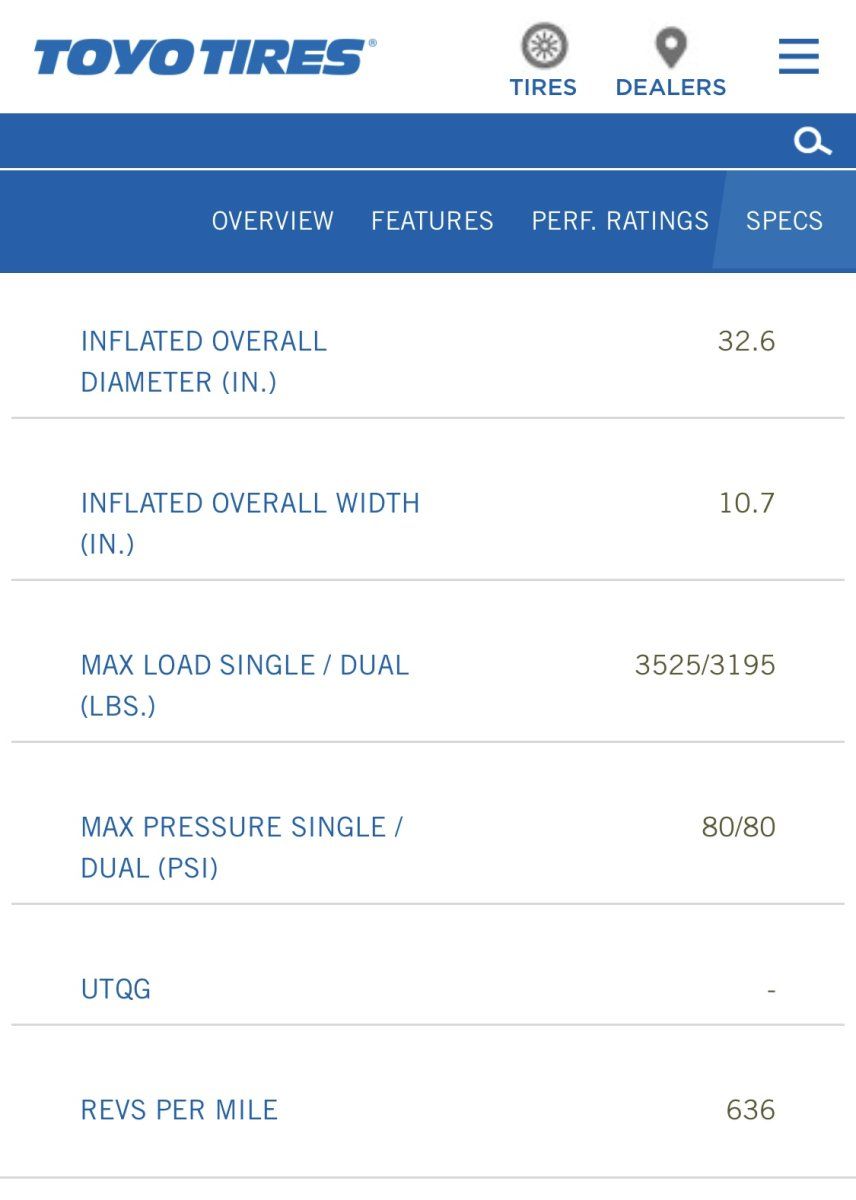
Task: Click the Max Load Single / Dual label
Action: [245, 685]
